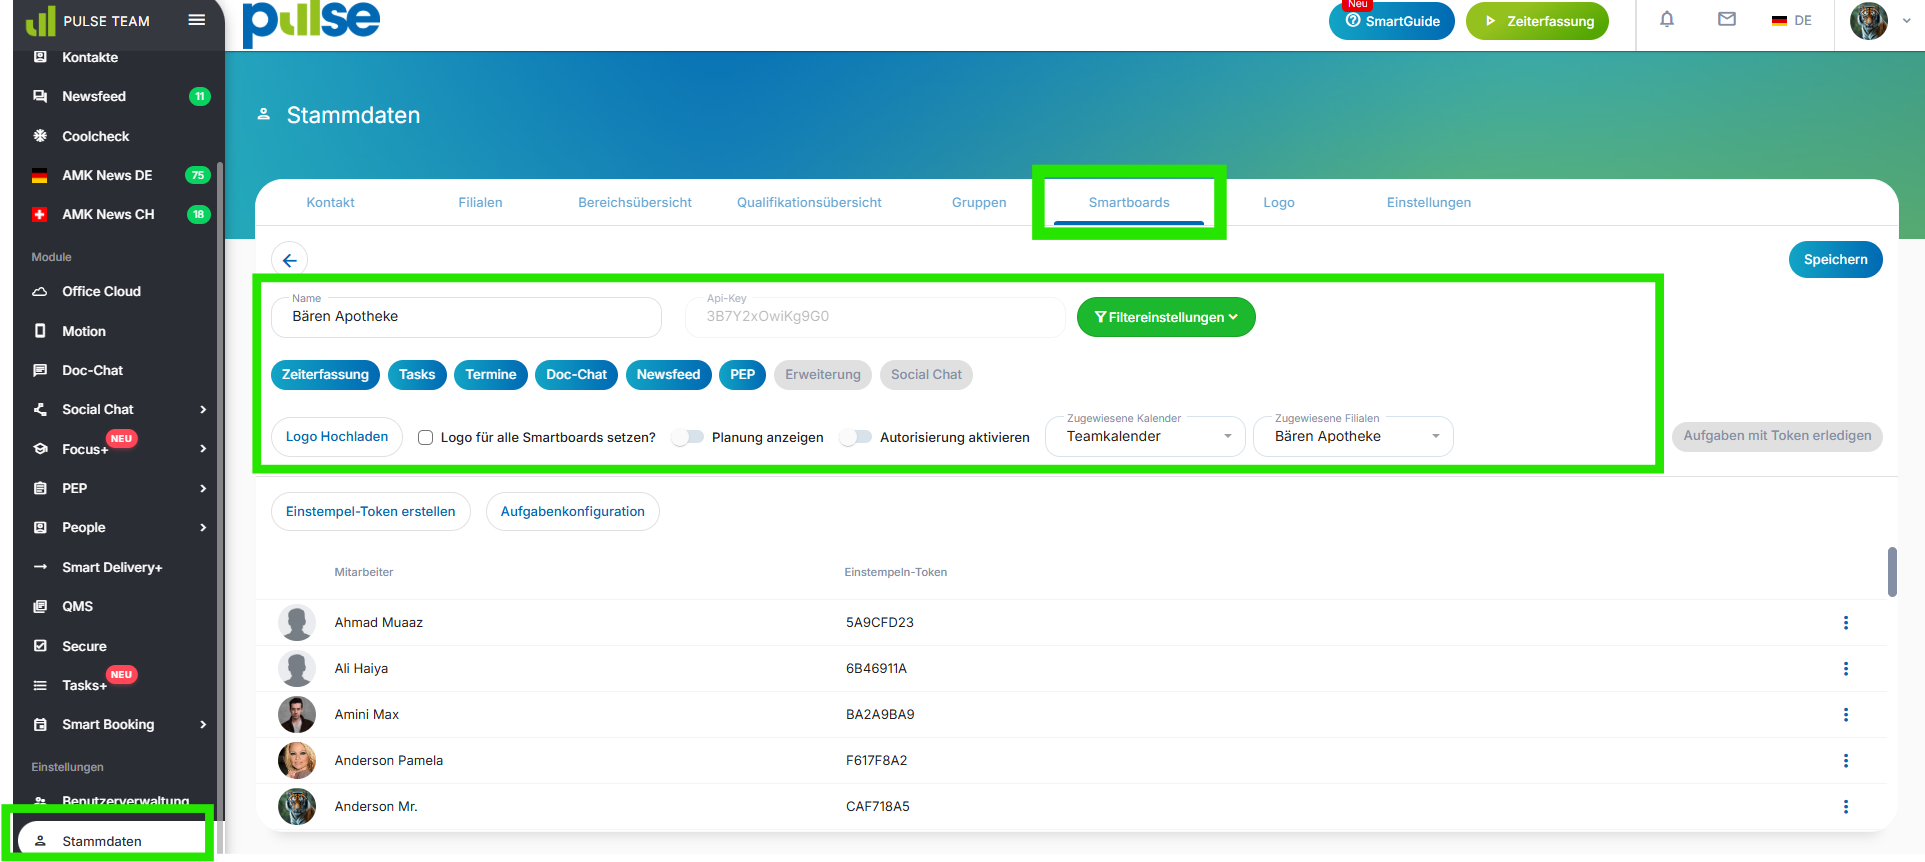Toggle the Zeiterfassung module chip
The image size is (1925, 862).
[x=325, y=375]
